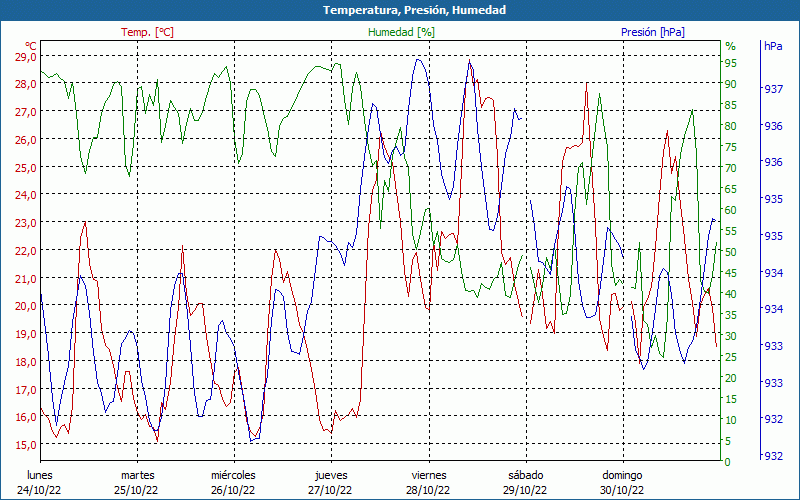Click the green '%' axis unit label

(731, 46)
